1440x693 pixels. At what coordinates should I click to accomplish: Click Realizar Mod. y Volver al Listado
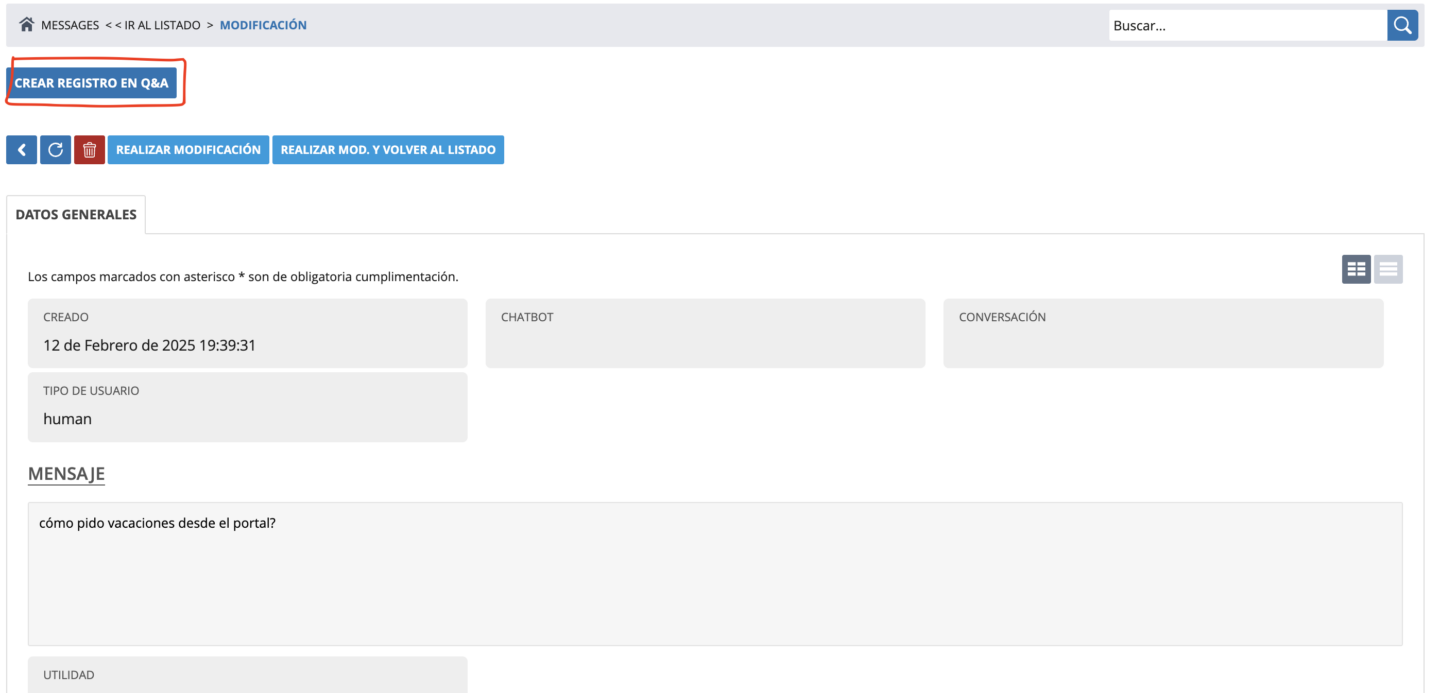coord(388,150)
